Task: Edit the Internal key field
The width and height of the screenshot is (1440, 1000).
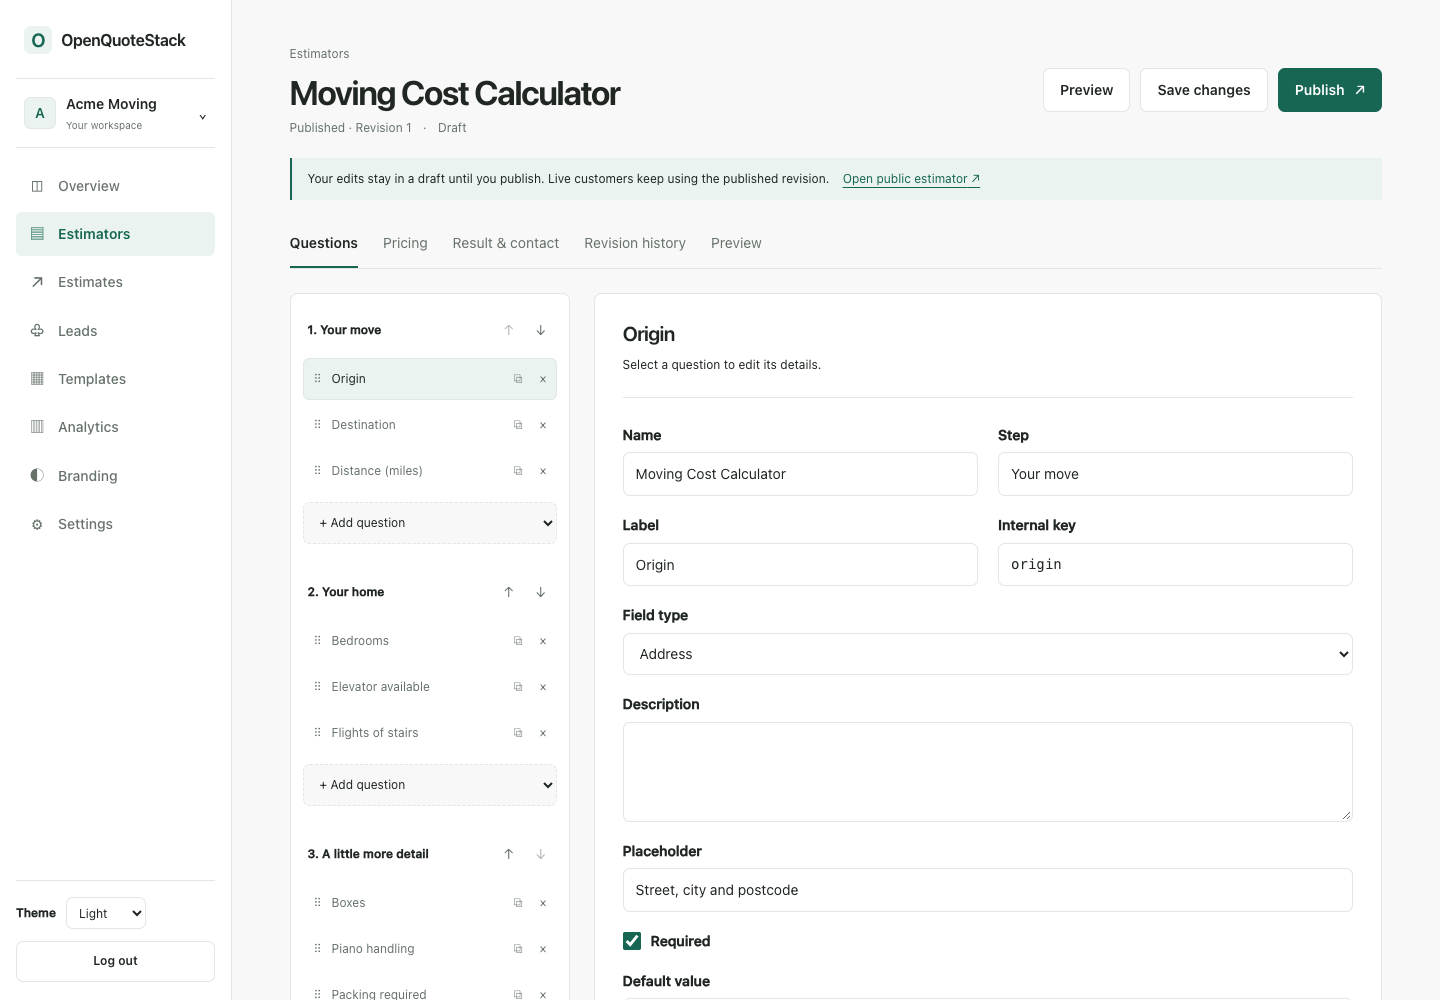Action: click(x=1175, y=565)
